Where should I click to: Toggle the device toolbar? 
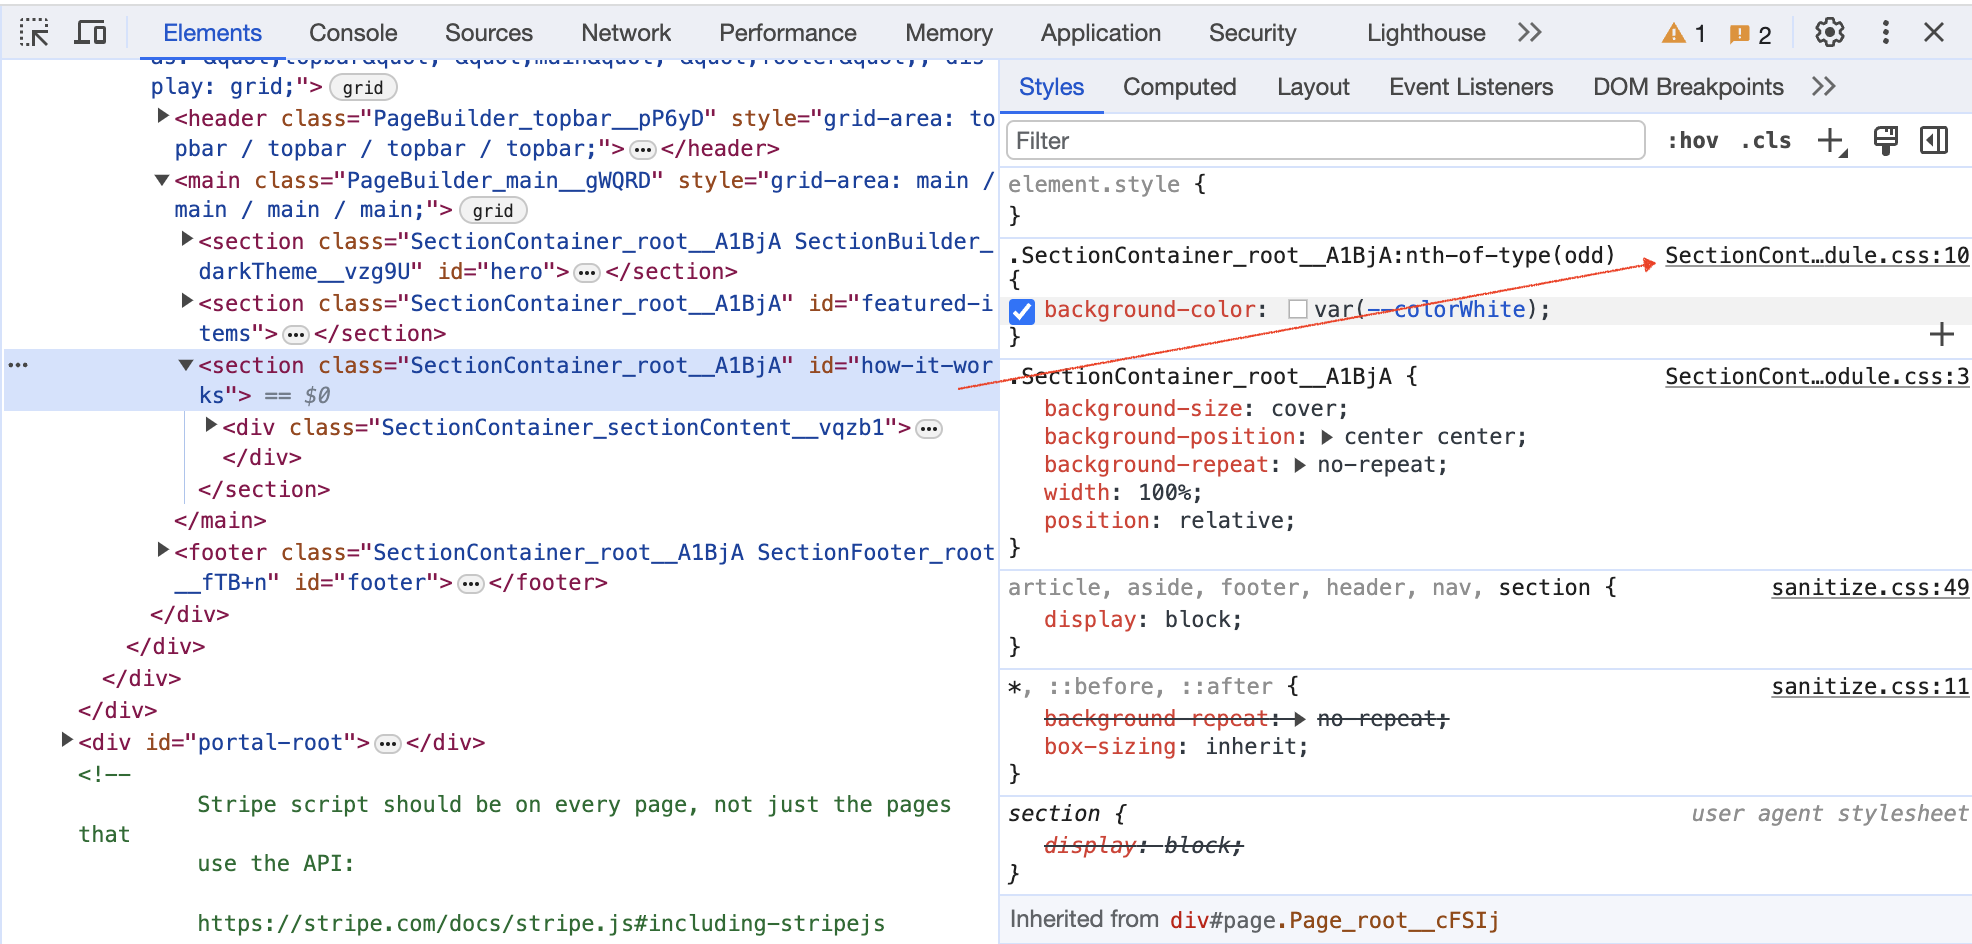[x=91, y=33]
